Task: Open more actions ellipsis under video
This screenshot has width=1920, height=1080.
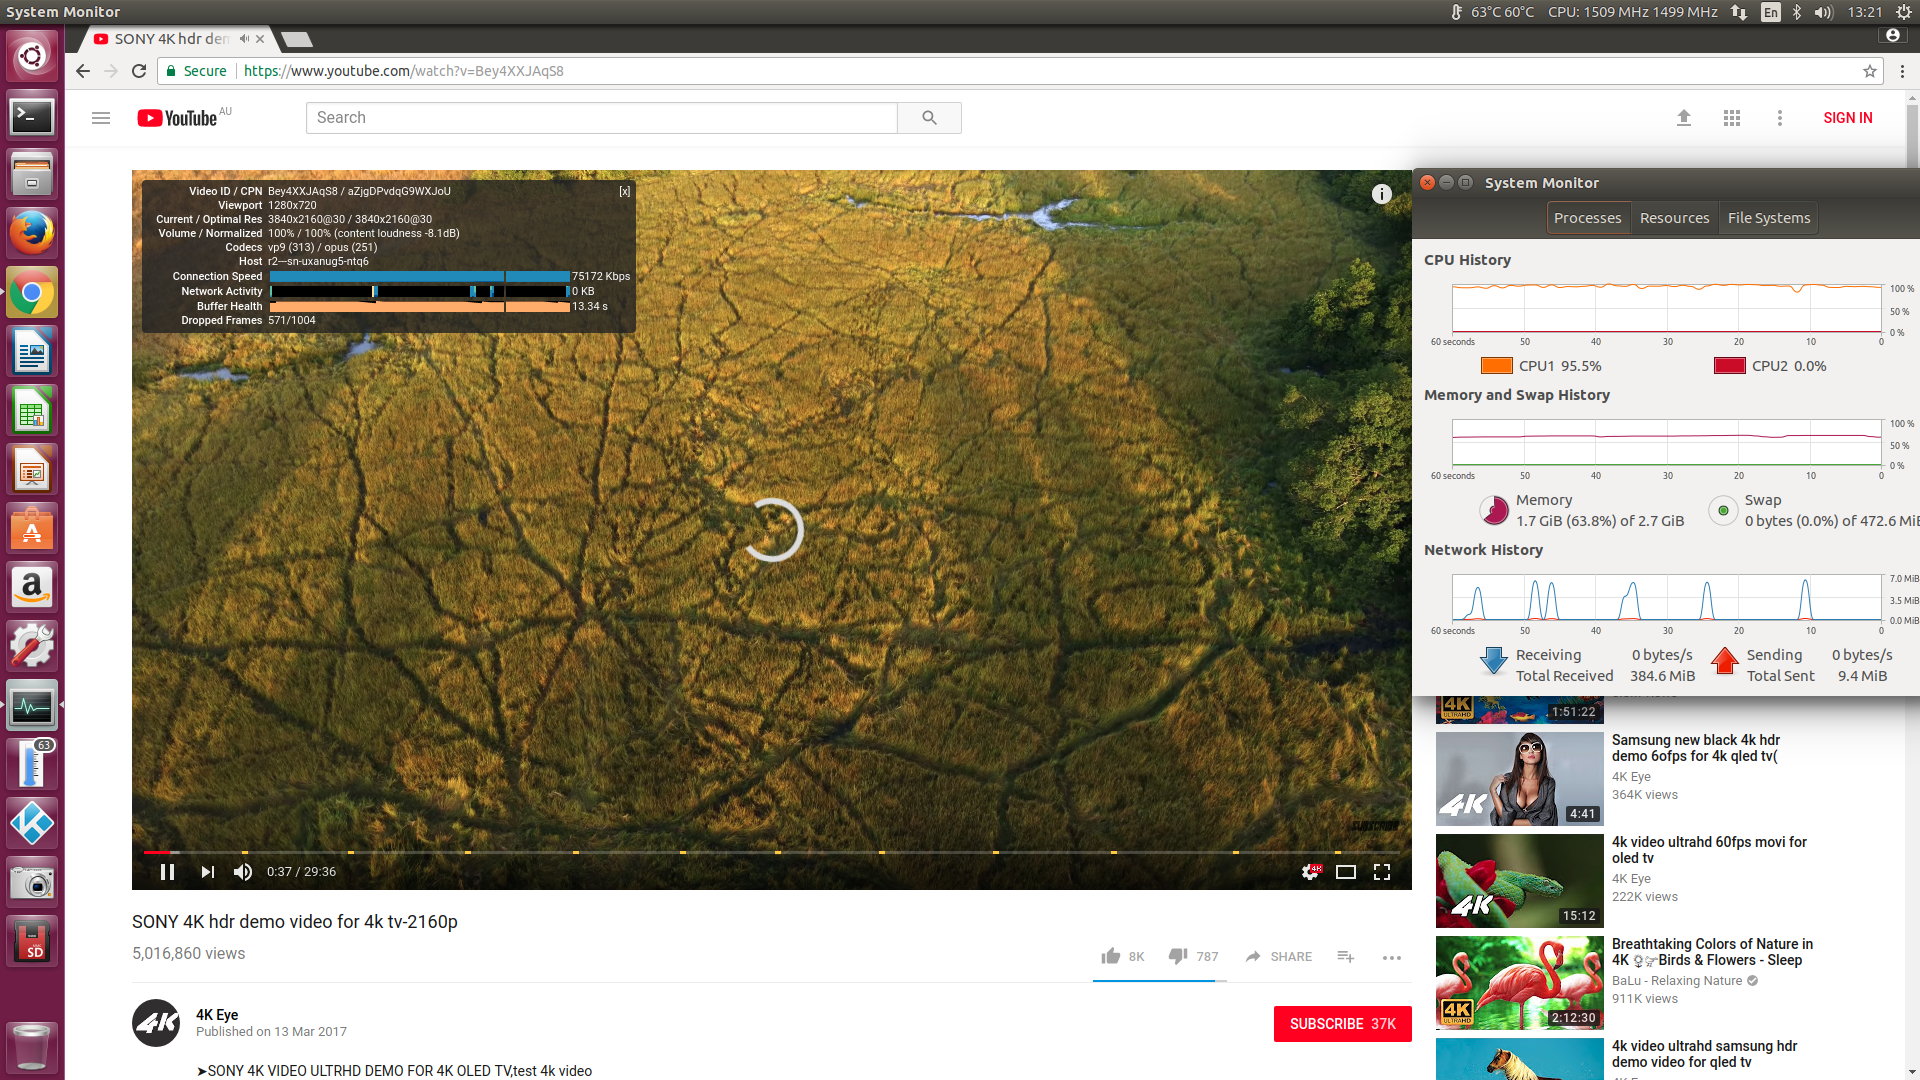Action: click(1392, 957)
